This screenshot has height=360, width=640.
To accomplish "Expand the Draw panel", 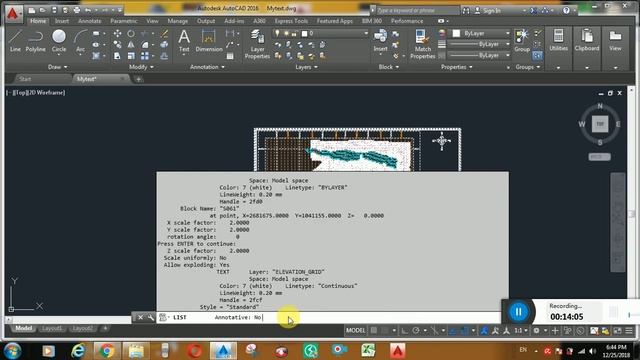I will (x=58, y=67).
